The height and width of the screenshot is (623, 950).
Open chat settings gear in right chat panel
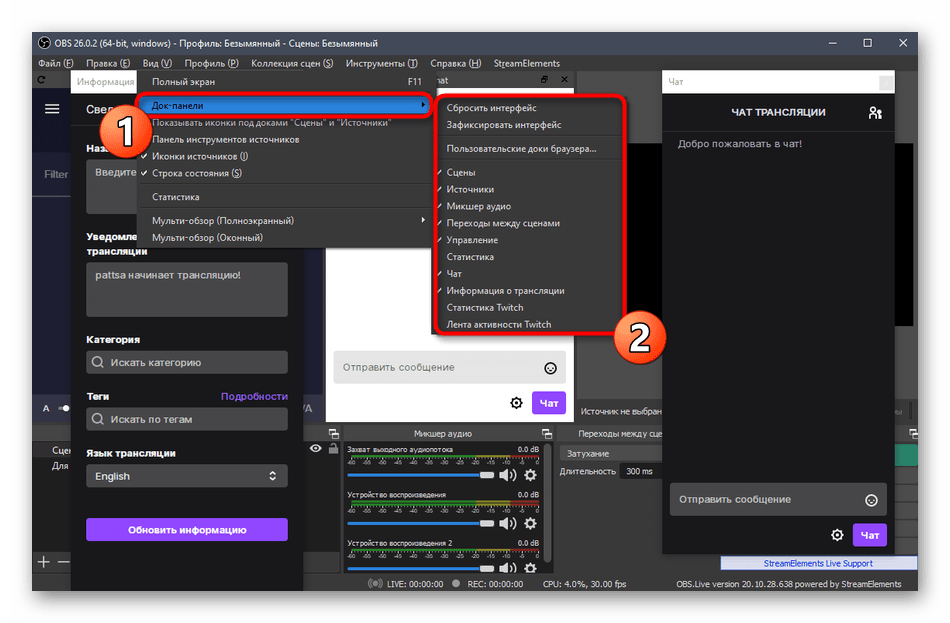point(837,535)
